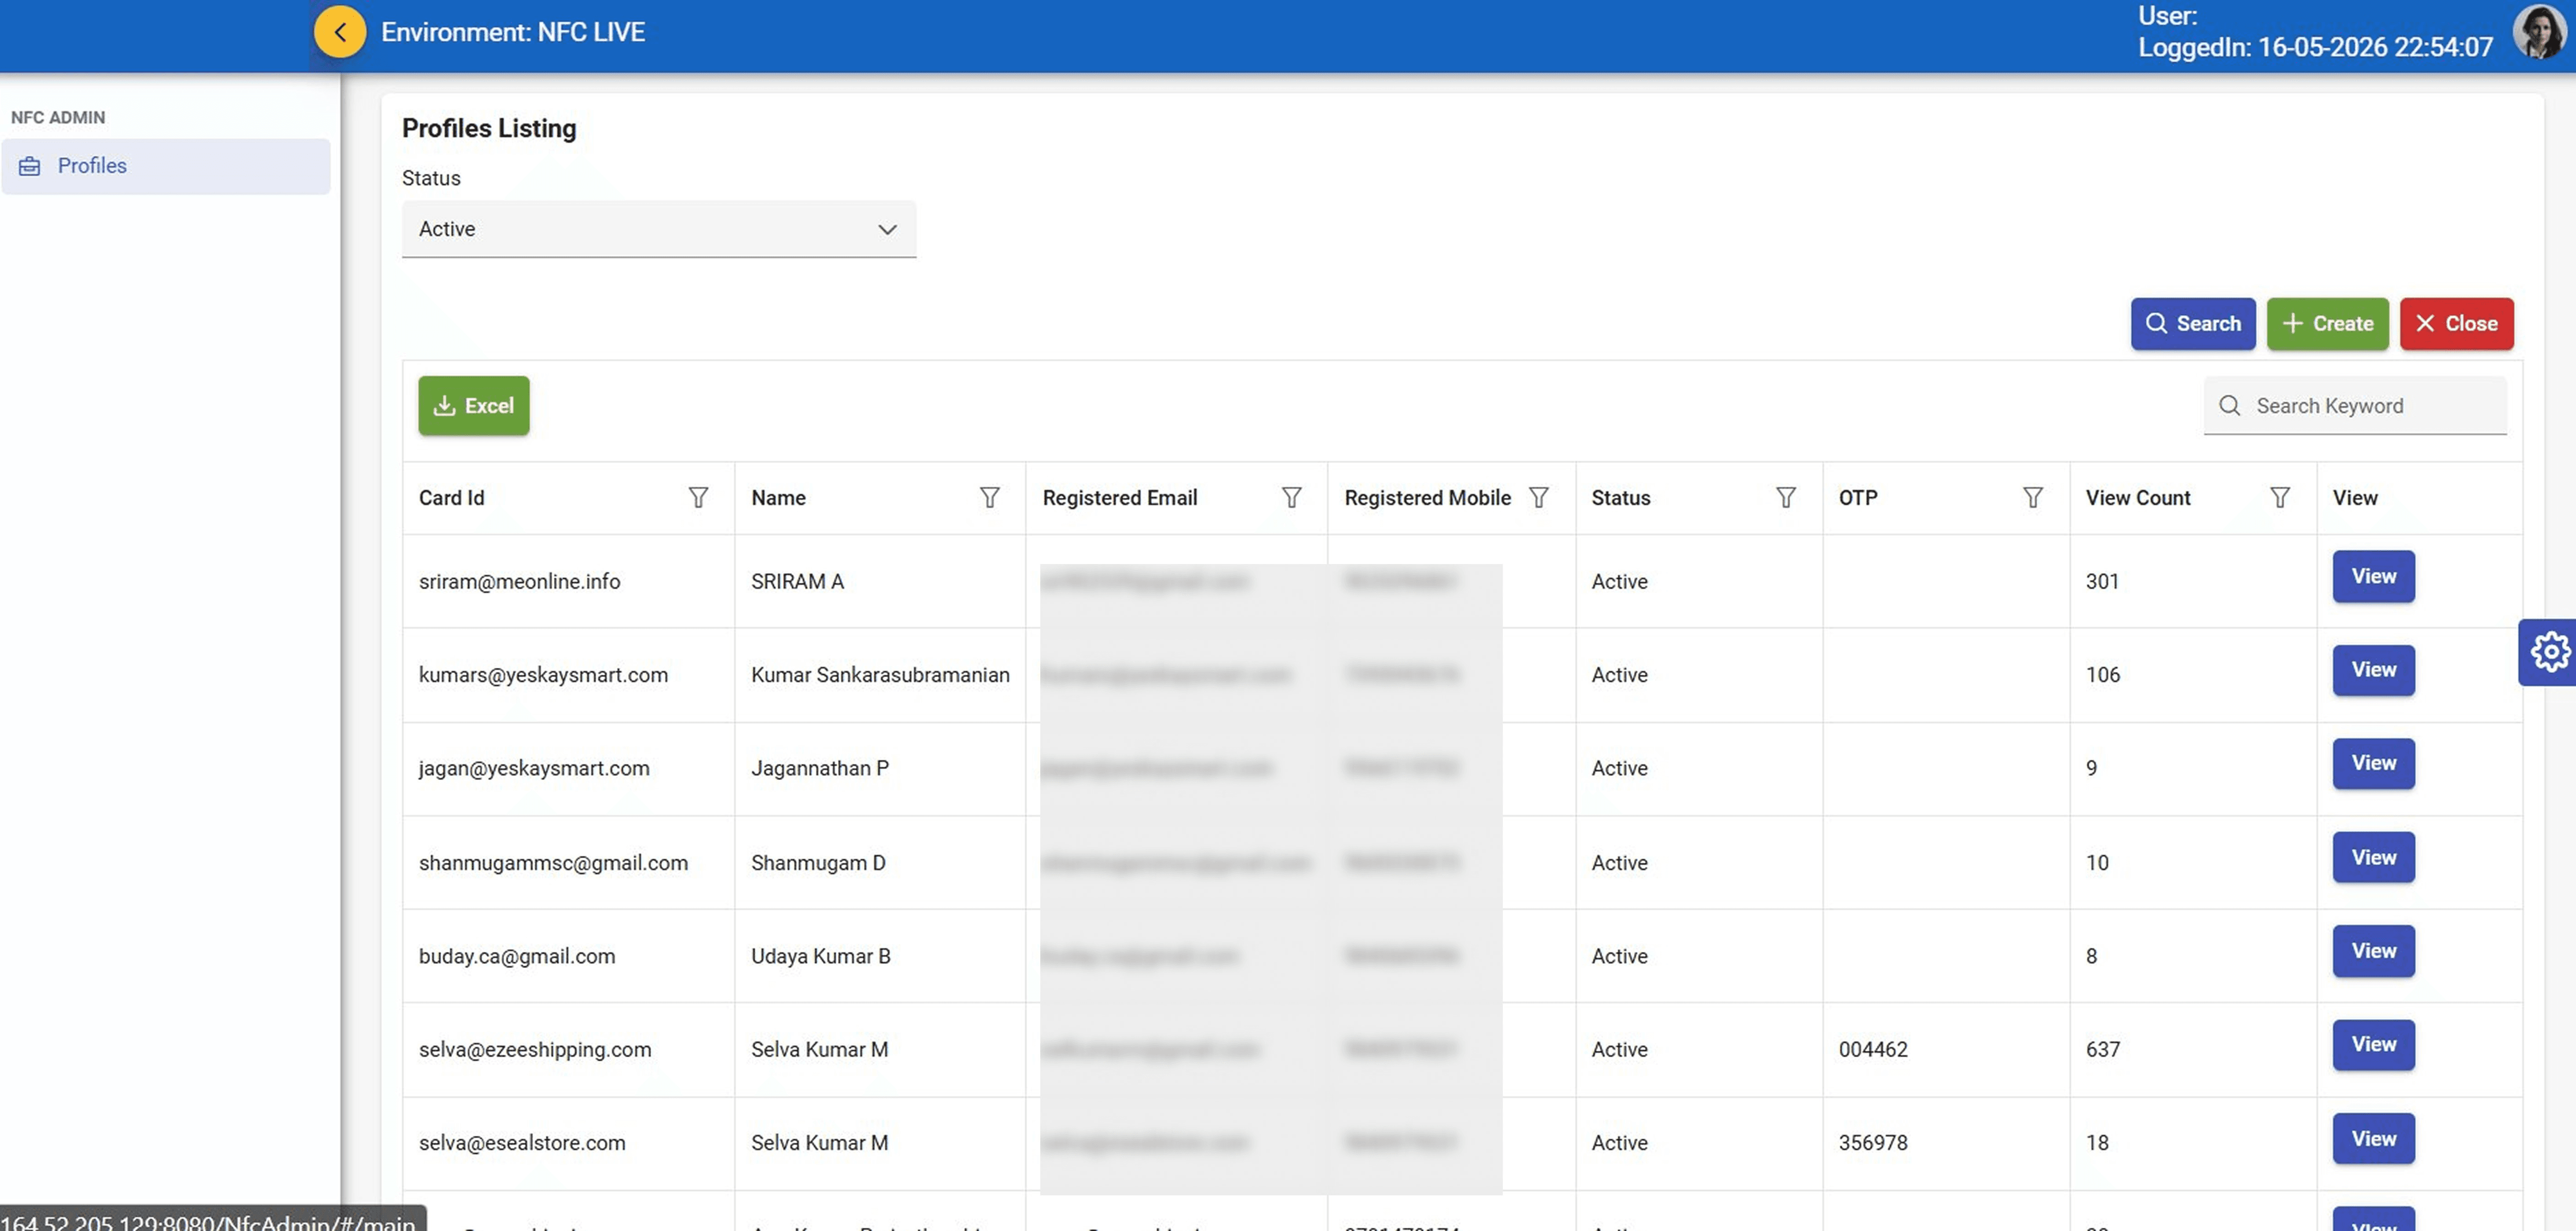Click the OTP value 004462
Viewport: 2576px width, 1231px height.
click(1873, 1049)
